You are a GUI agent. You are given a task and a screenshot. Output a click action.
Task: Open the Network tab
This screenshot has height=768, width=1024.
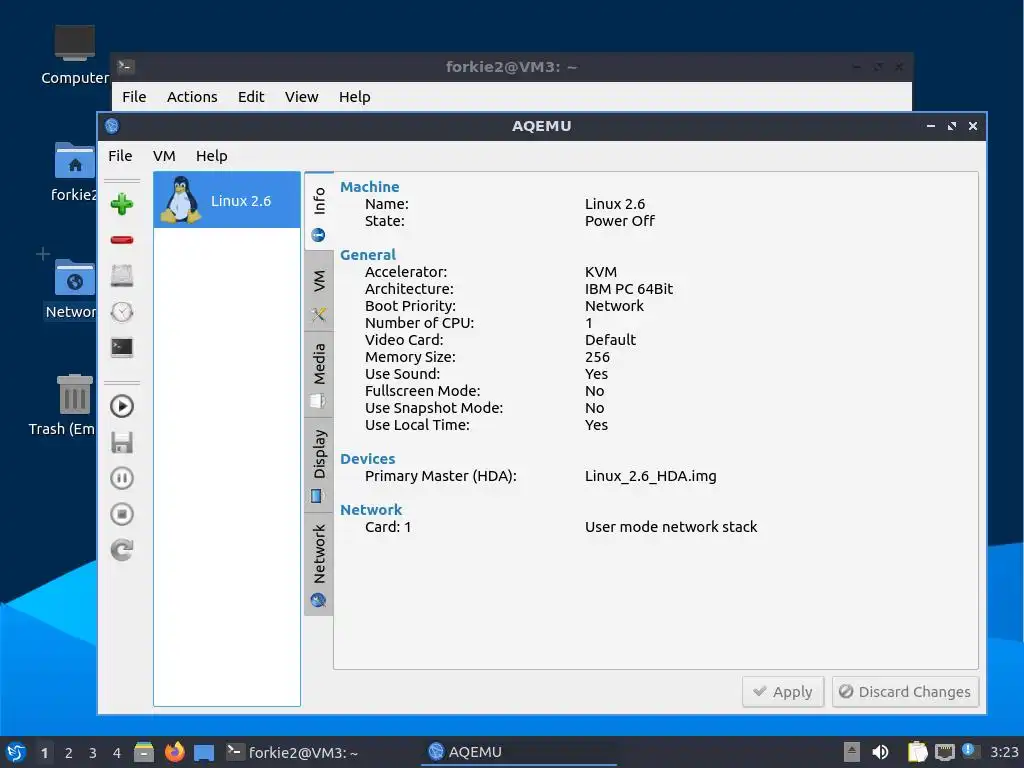319,564
